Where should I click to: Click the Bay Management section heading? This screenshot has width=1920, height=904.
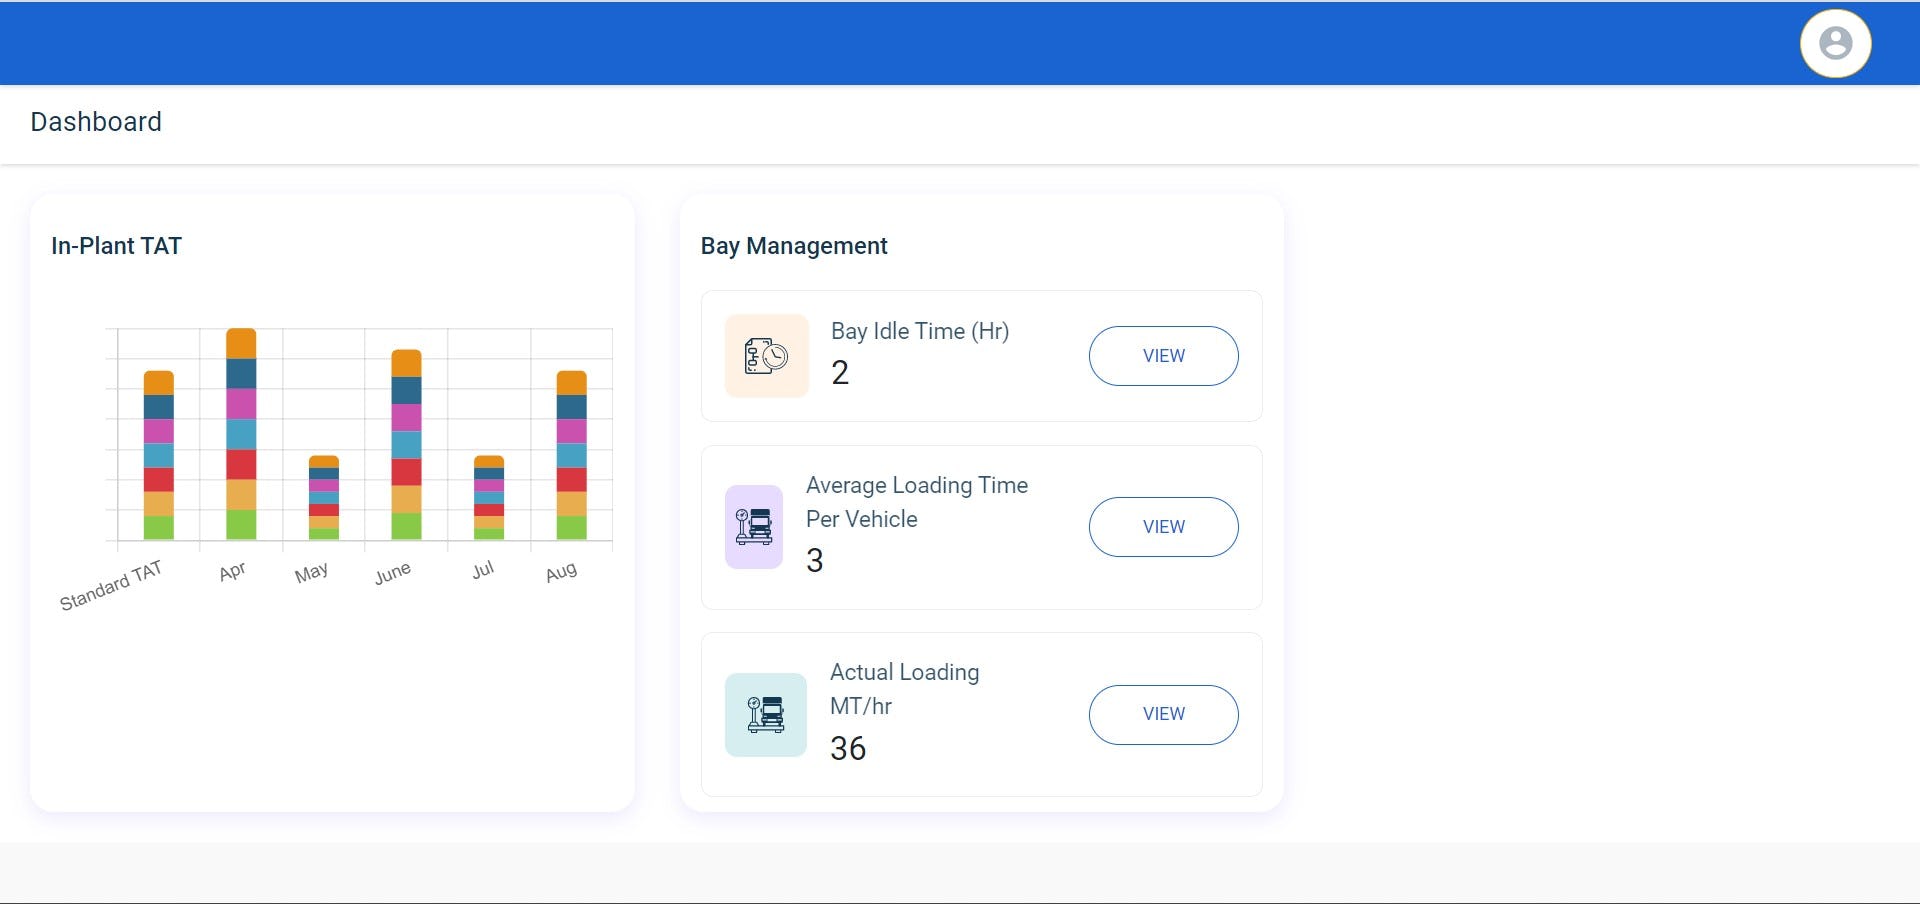(794, 245)
